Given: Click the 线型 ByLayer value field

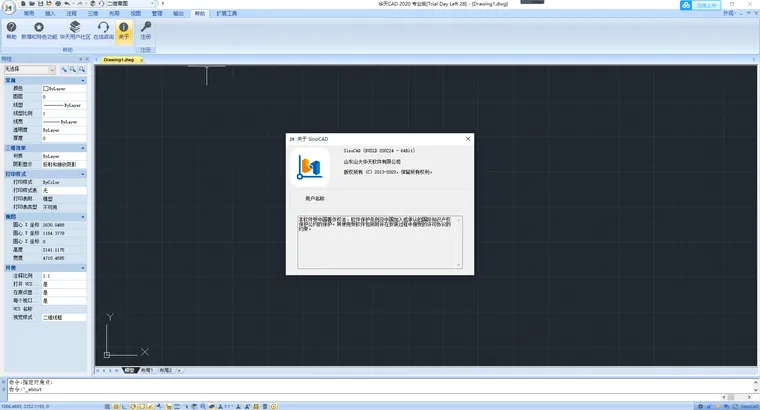Looking at the screenshot, I should [x=64, y=105].
